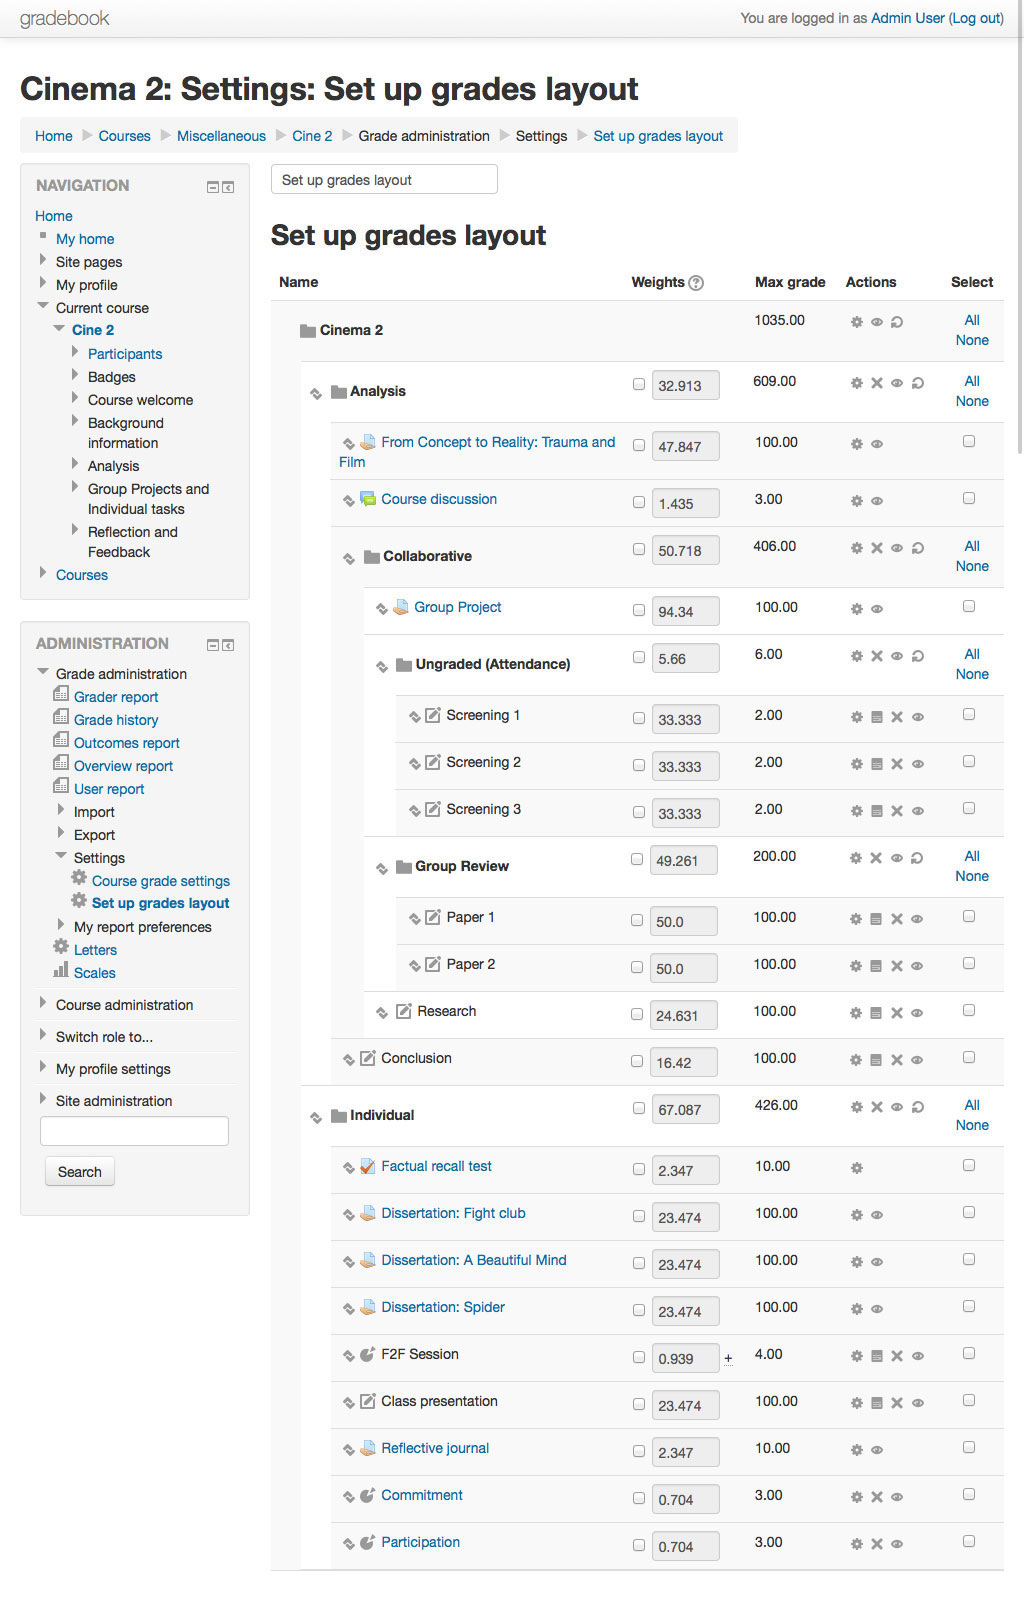This screenshot has height=1606, width=1024.
Task: Open Letters settings
Action: point(95,950)
